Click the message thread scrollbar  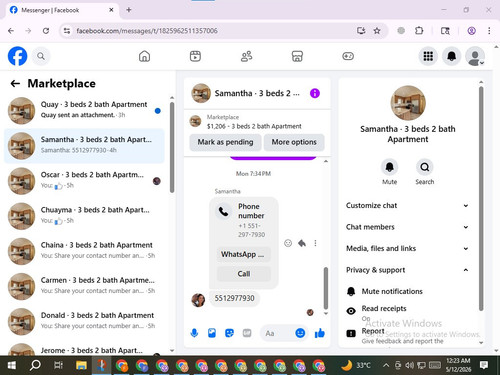click(326, 288)
